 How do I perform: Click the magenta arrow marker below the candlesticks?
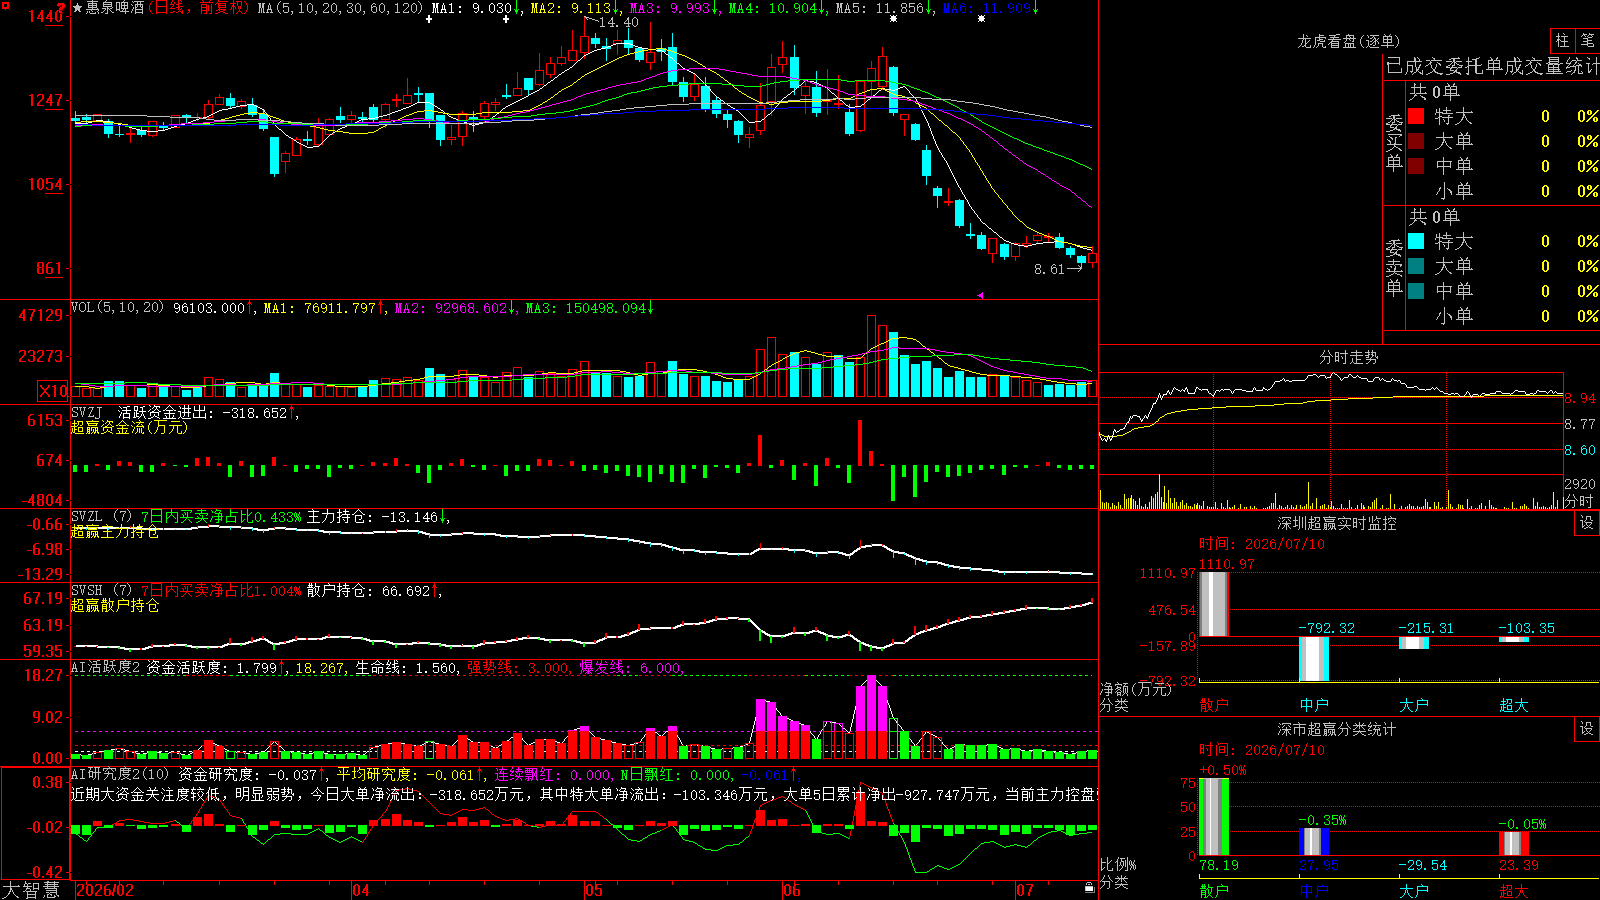pos(980,295)
